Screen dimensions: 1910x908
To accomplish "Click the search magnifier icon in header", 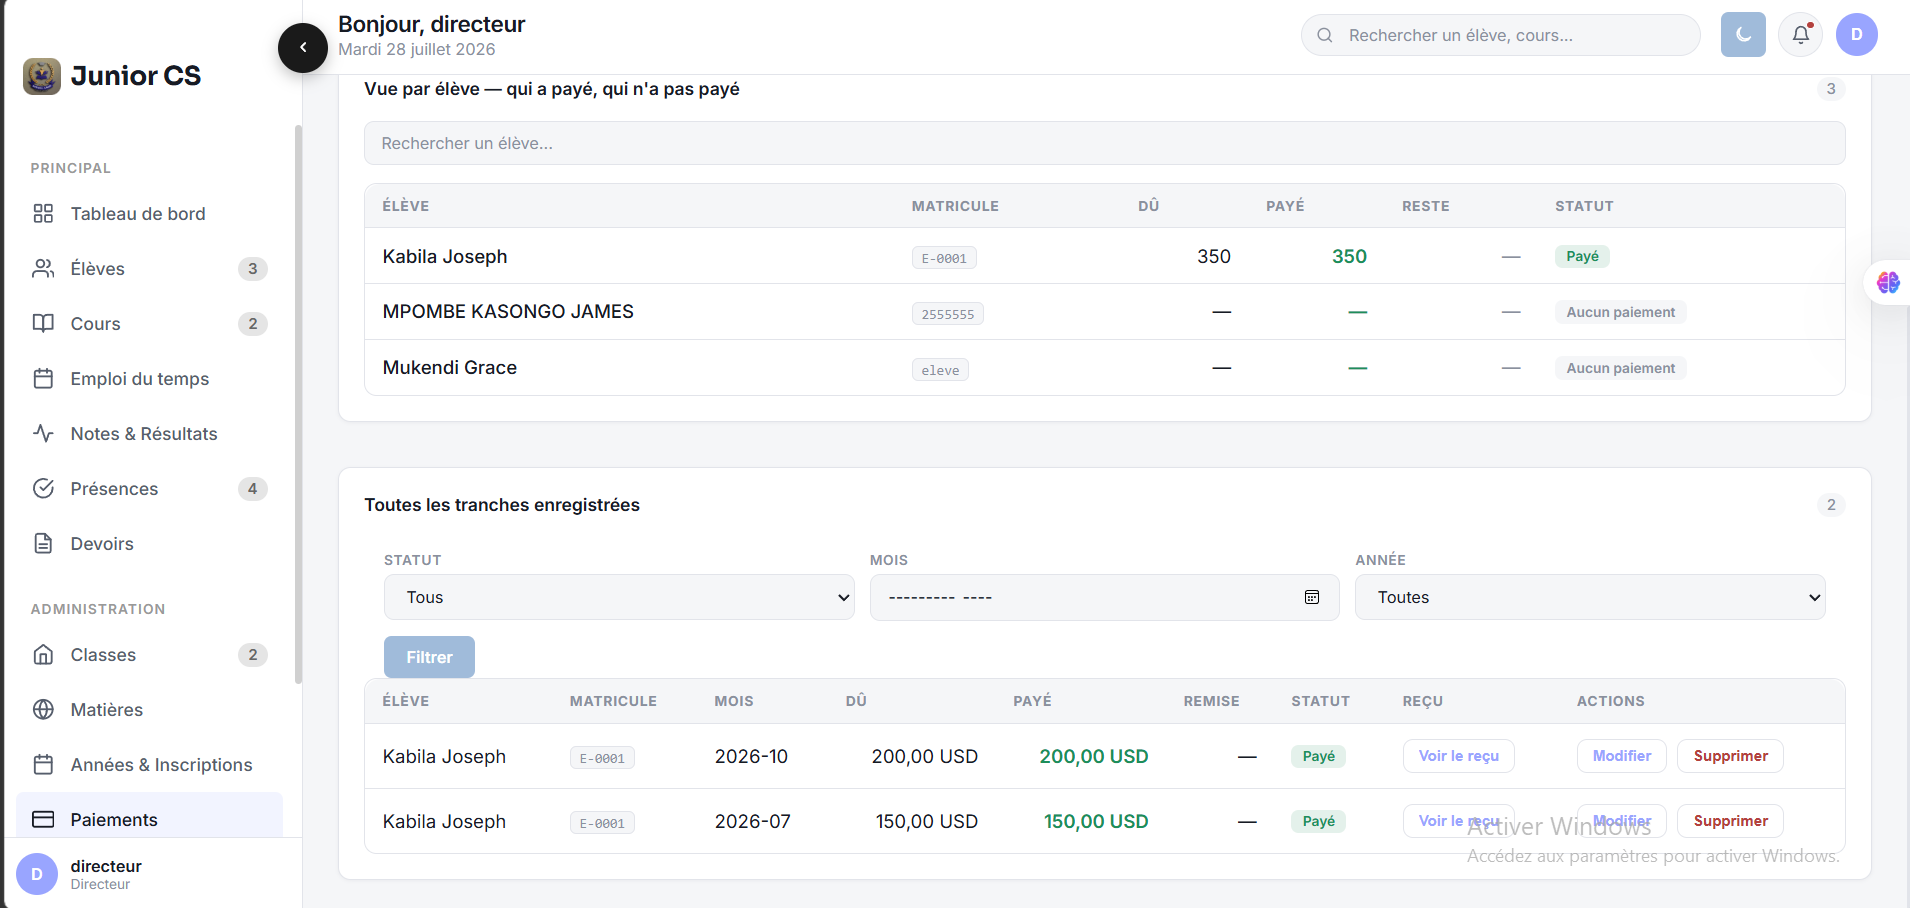I will tap(1325, 35).
